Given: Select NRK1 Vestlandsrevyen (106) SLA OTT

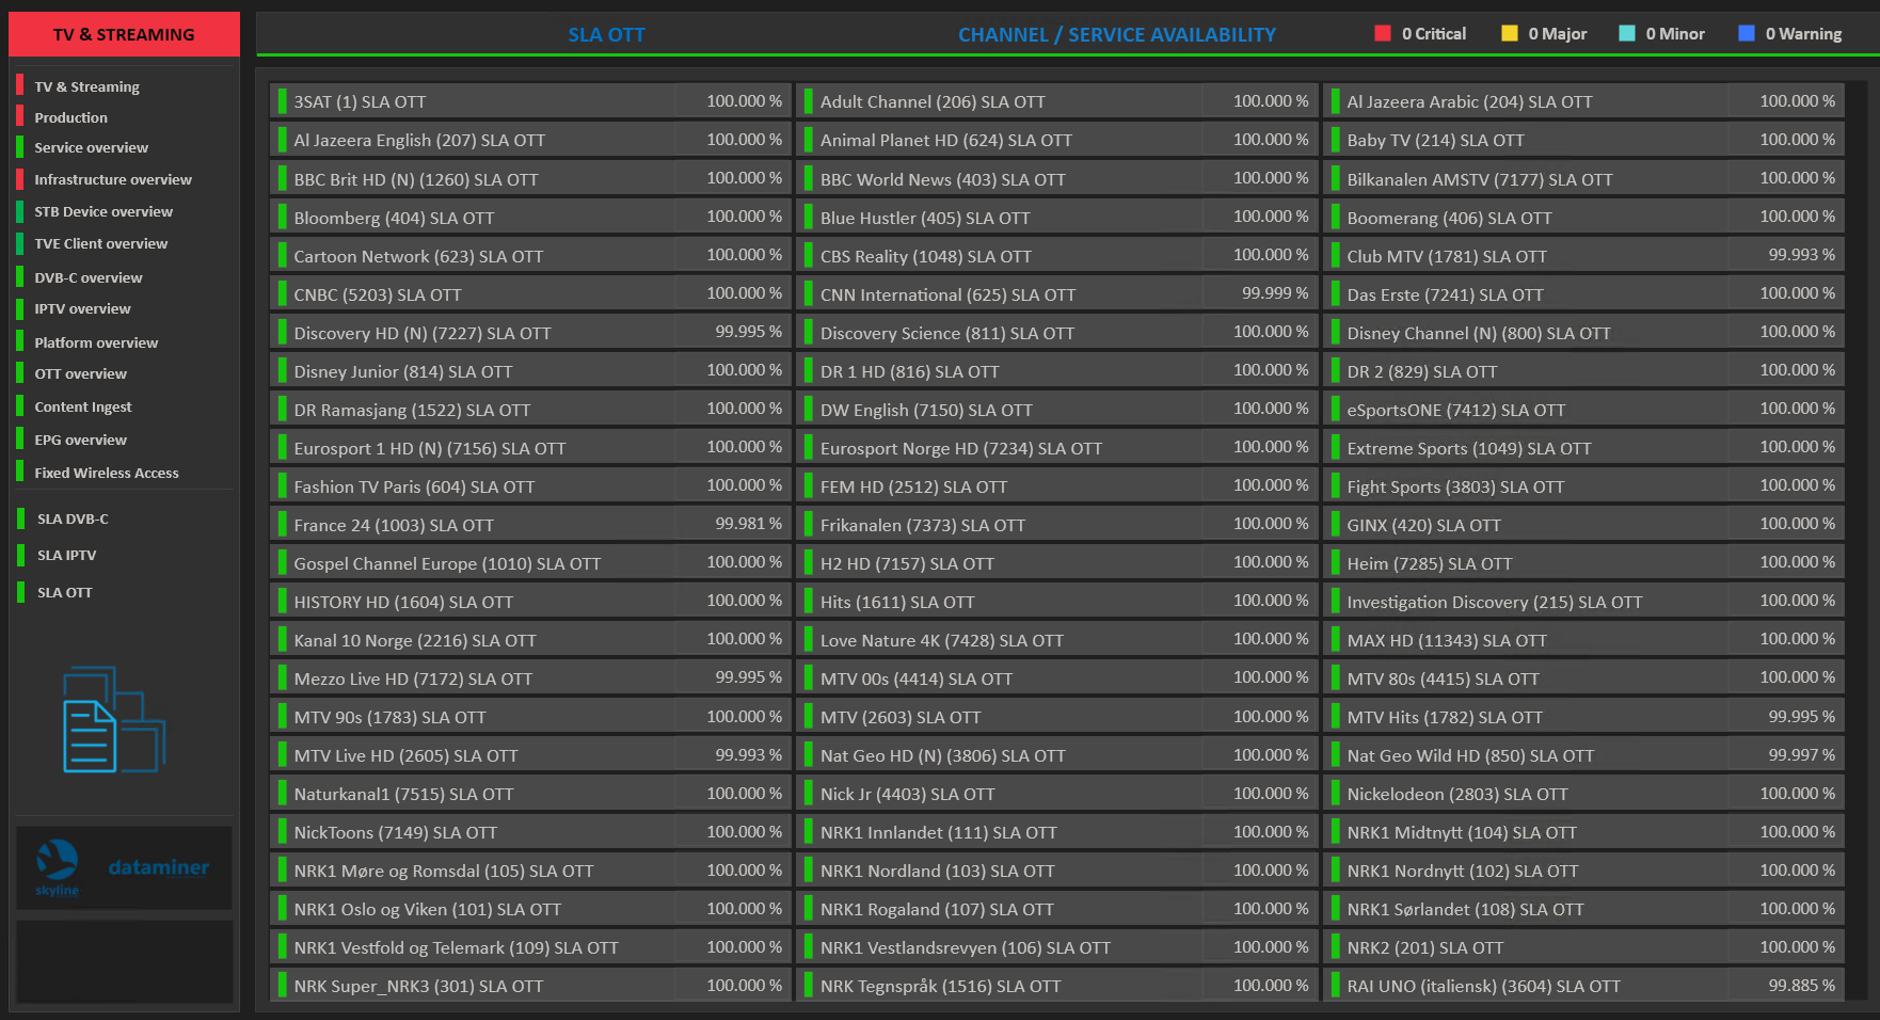Looking at the screenshot, I should (x=1057, y=948).
